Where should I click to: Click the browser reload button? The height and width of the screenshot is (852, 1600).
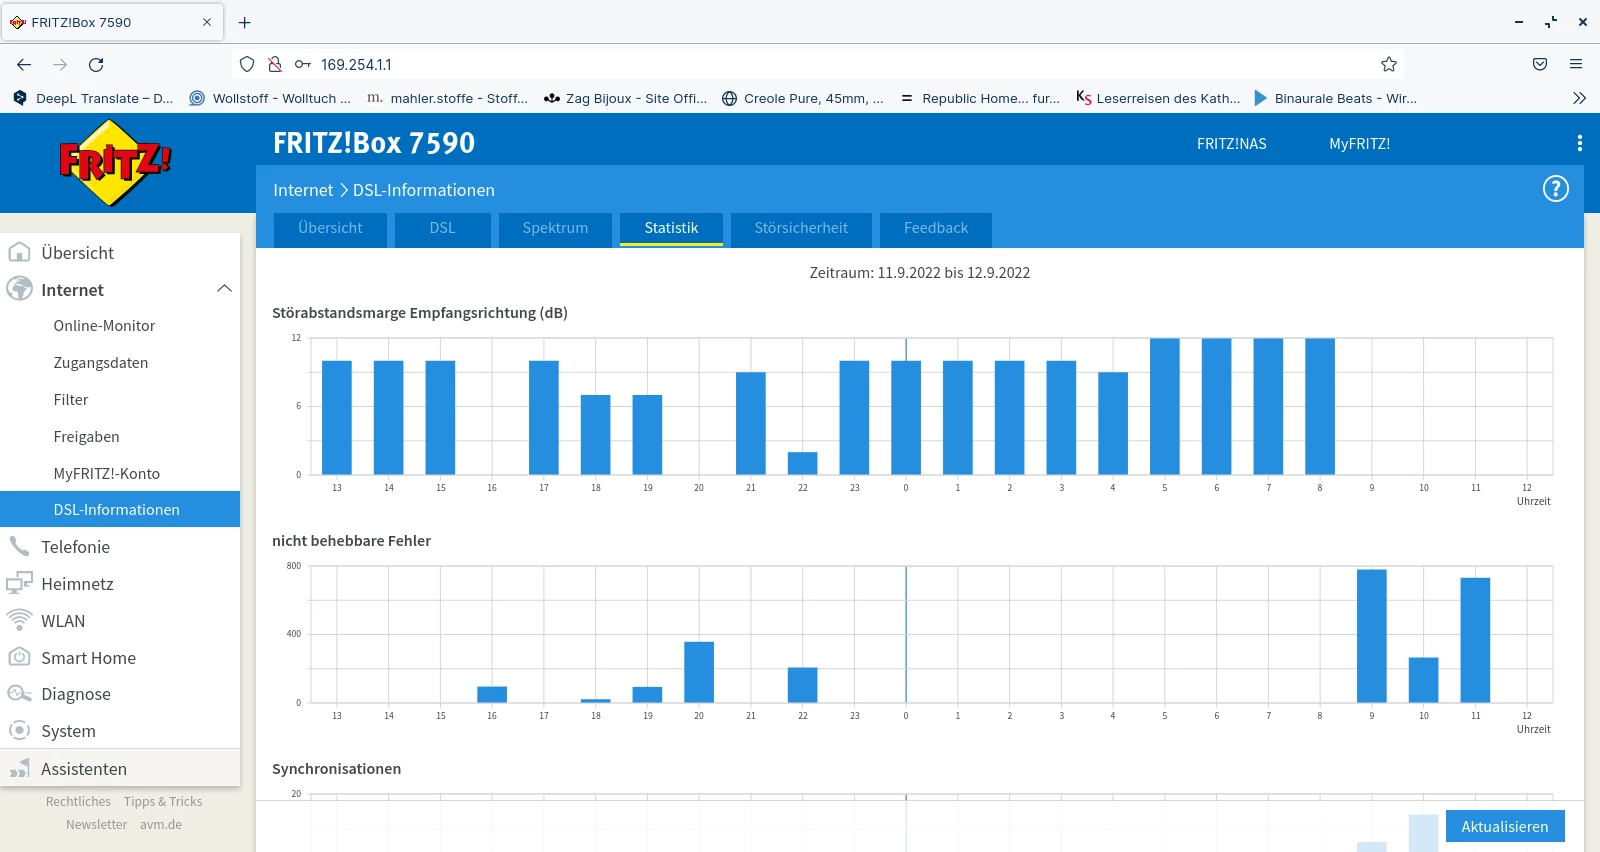(96, 65)
